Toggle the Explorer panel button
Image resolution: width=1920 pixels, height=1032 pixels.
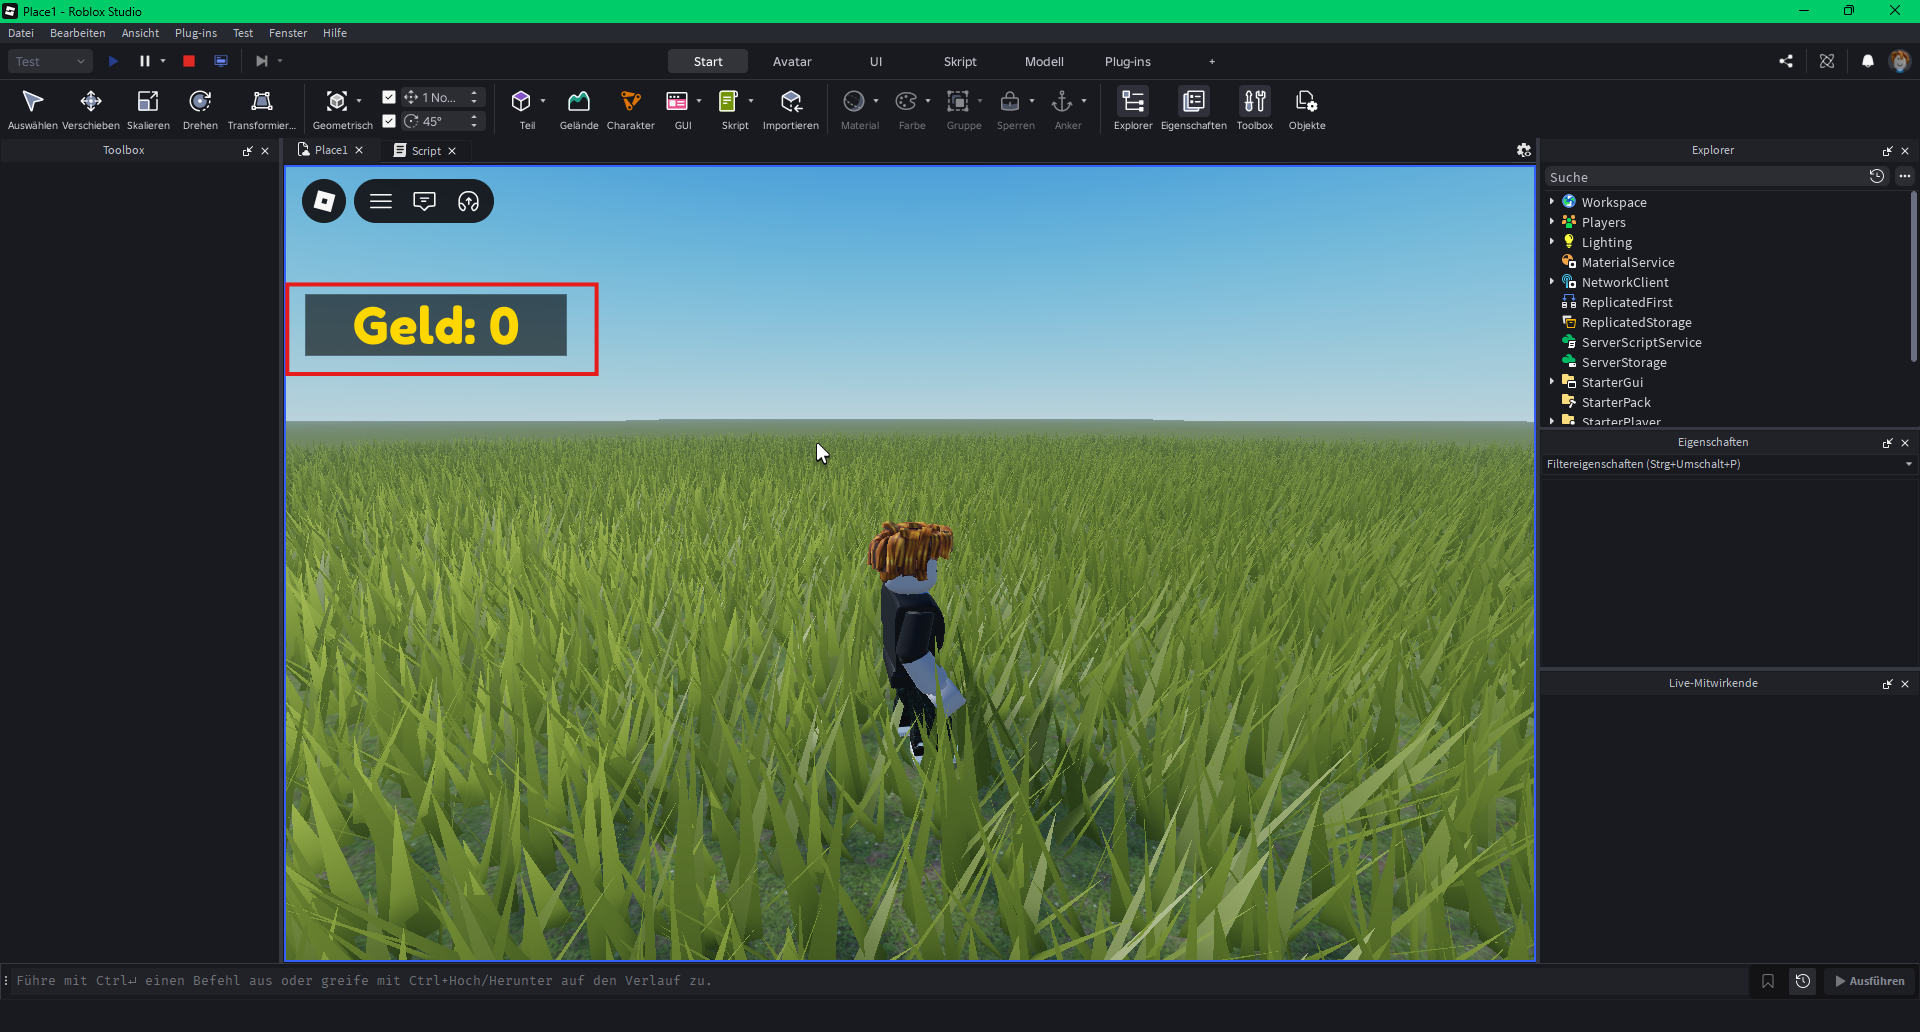click(x=1133, y=109)
